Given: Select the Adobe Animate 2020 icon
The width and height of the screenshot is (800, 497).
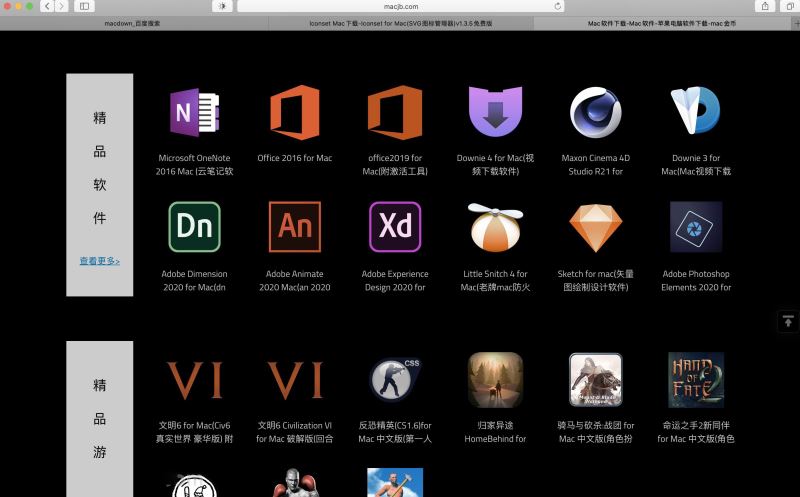Looking at the screenshot, I should [x=295, y=227].
